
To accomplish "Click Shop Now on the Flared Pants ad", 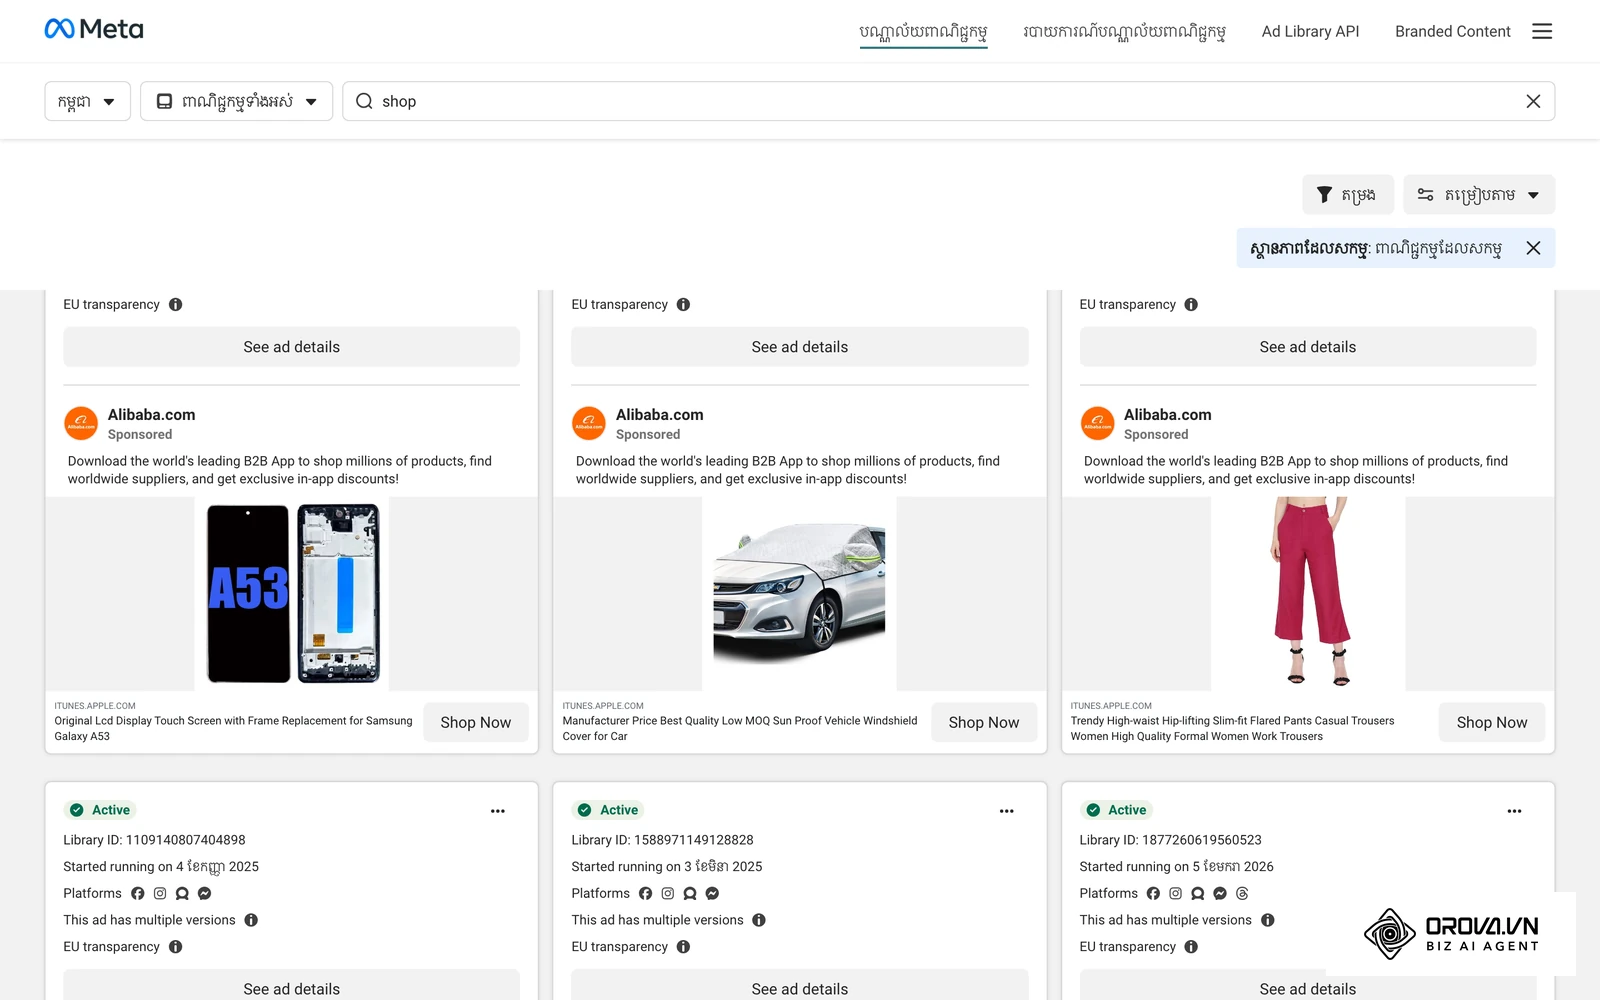I will click(1492, 722).
